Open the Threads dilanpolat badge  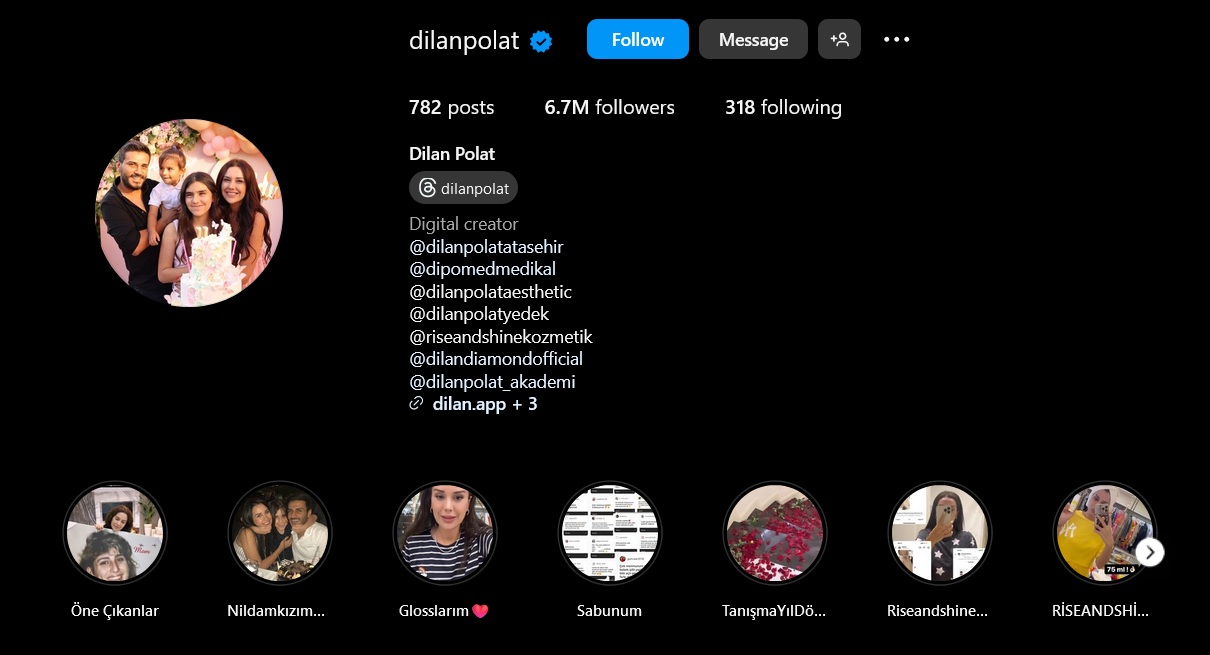click(x=464, y=188)
